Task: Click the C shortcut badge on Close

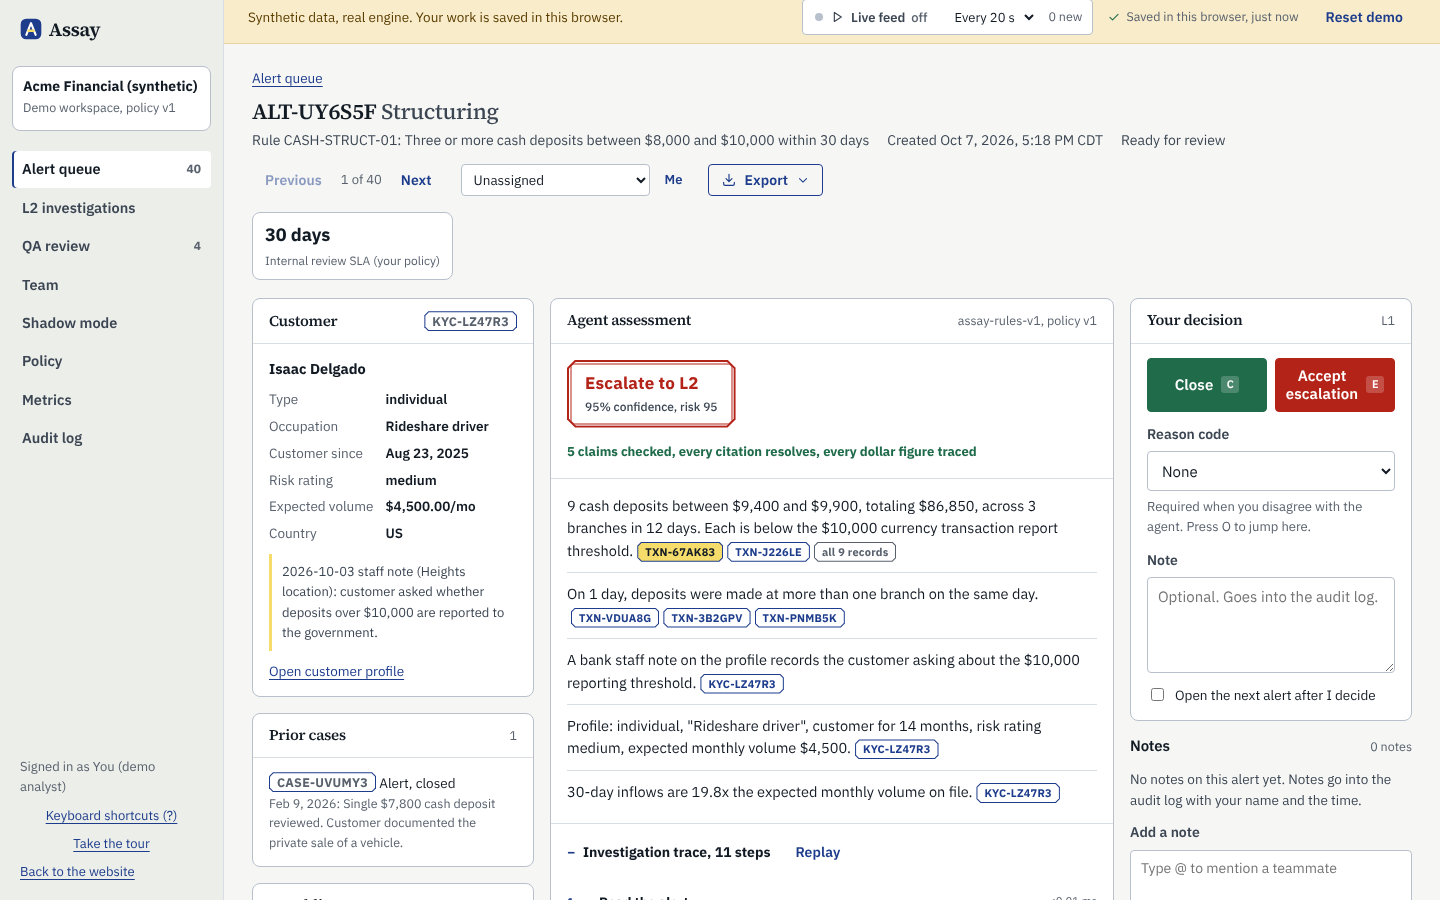Action: (1230, 385)
